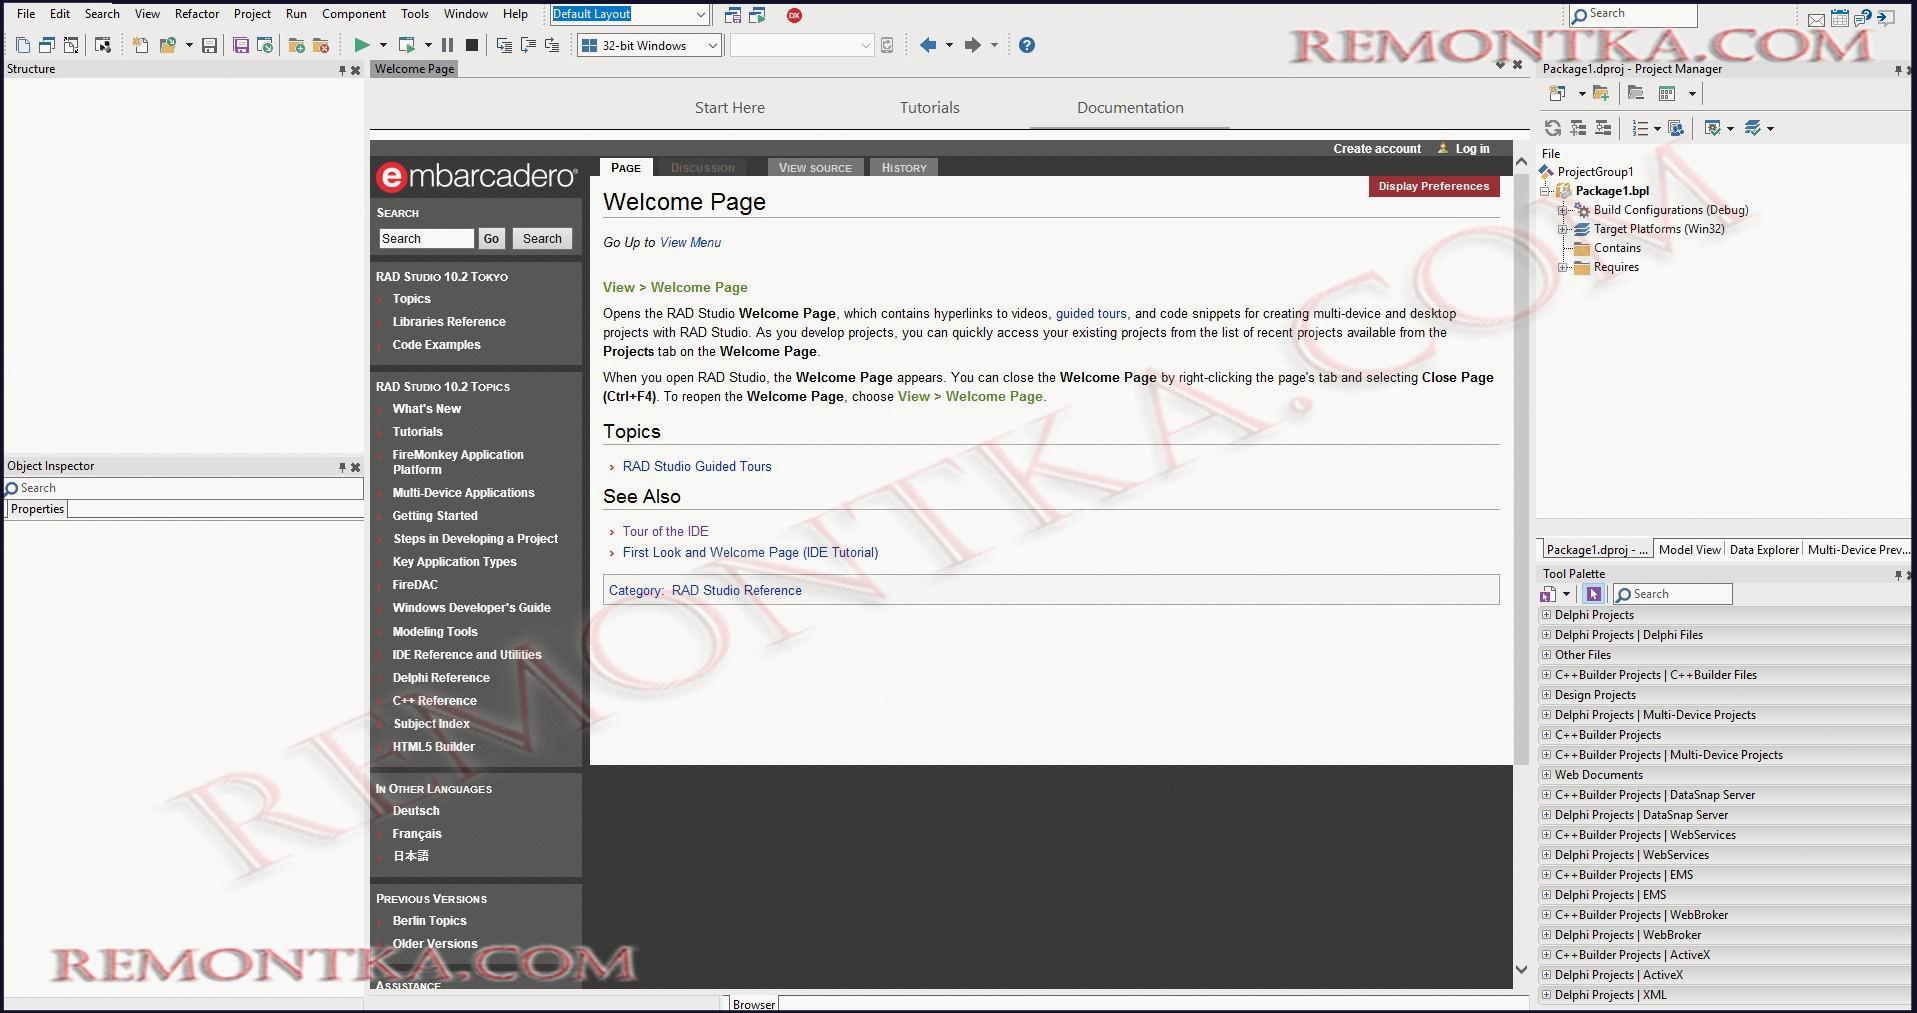The image size is (1917, 1013).
Task: Switch to the Tutorials tab
Action: (929, 108)
